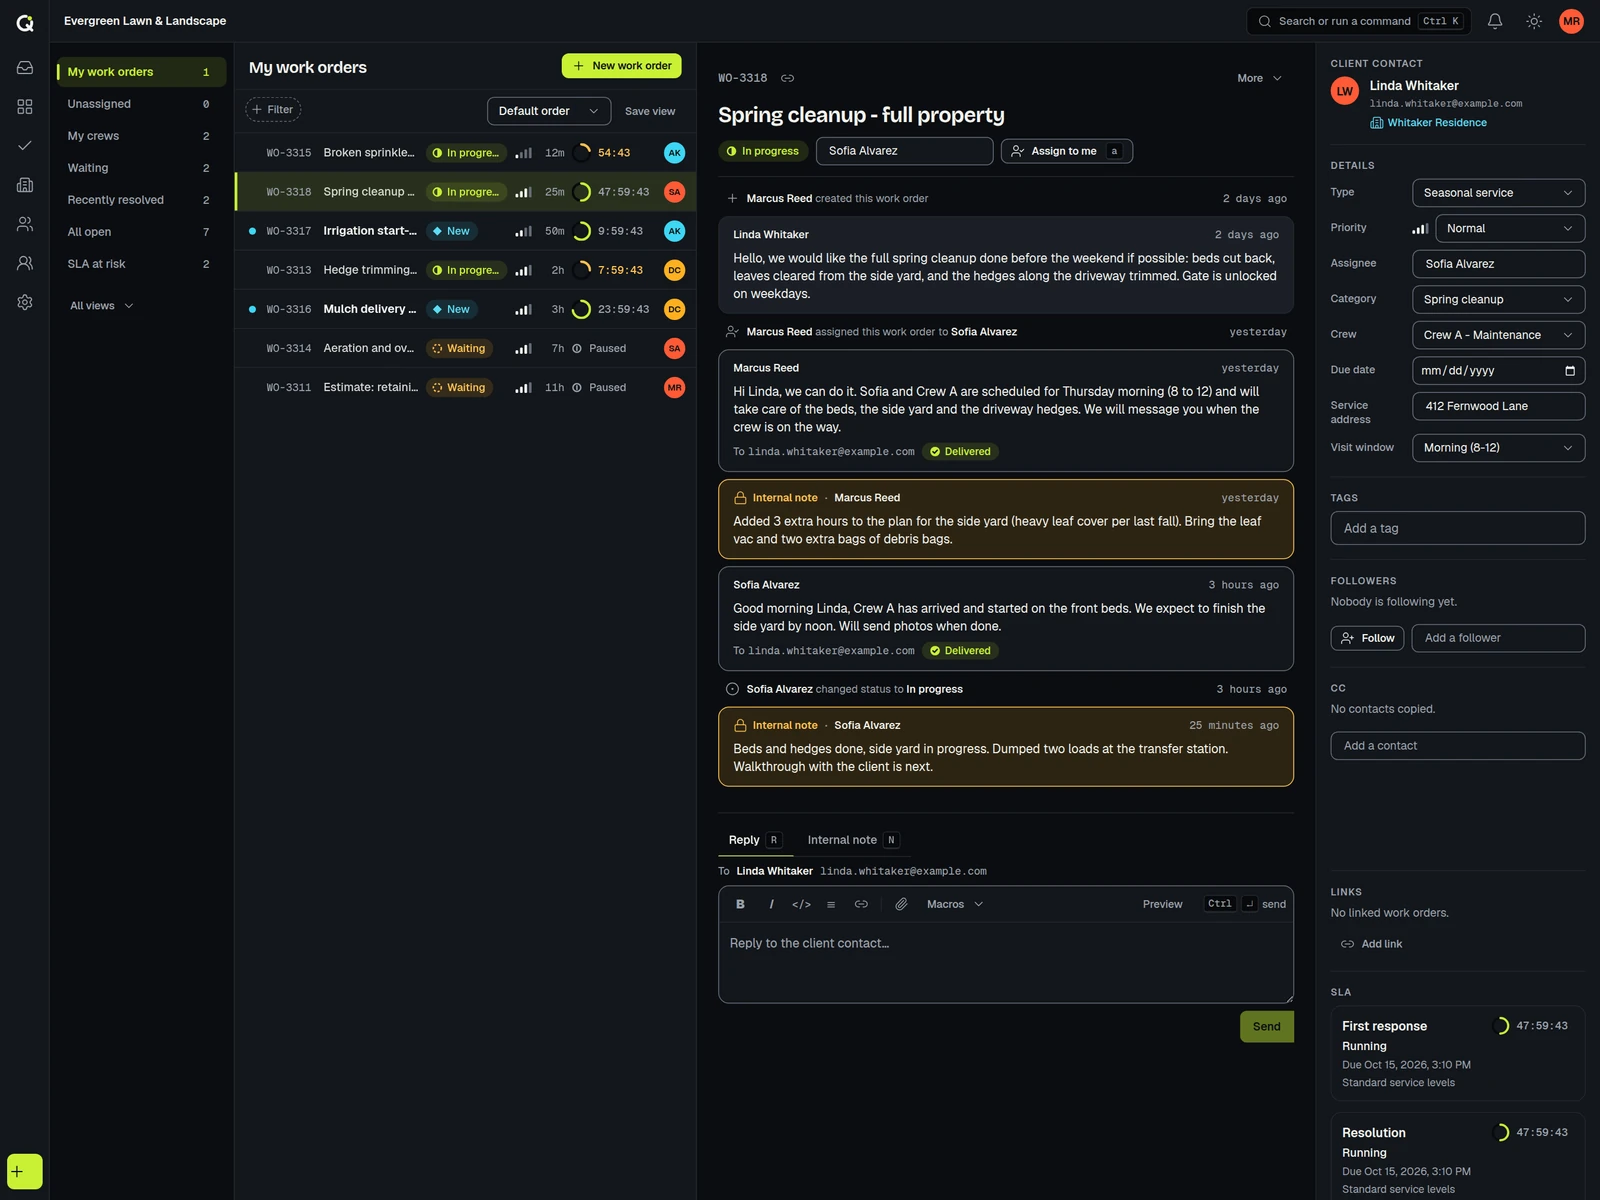This screenshot has width=1600, height=1200.
Task: Open the SLA at risk view
Action: coord(141,264)
